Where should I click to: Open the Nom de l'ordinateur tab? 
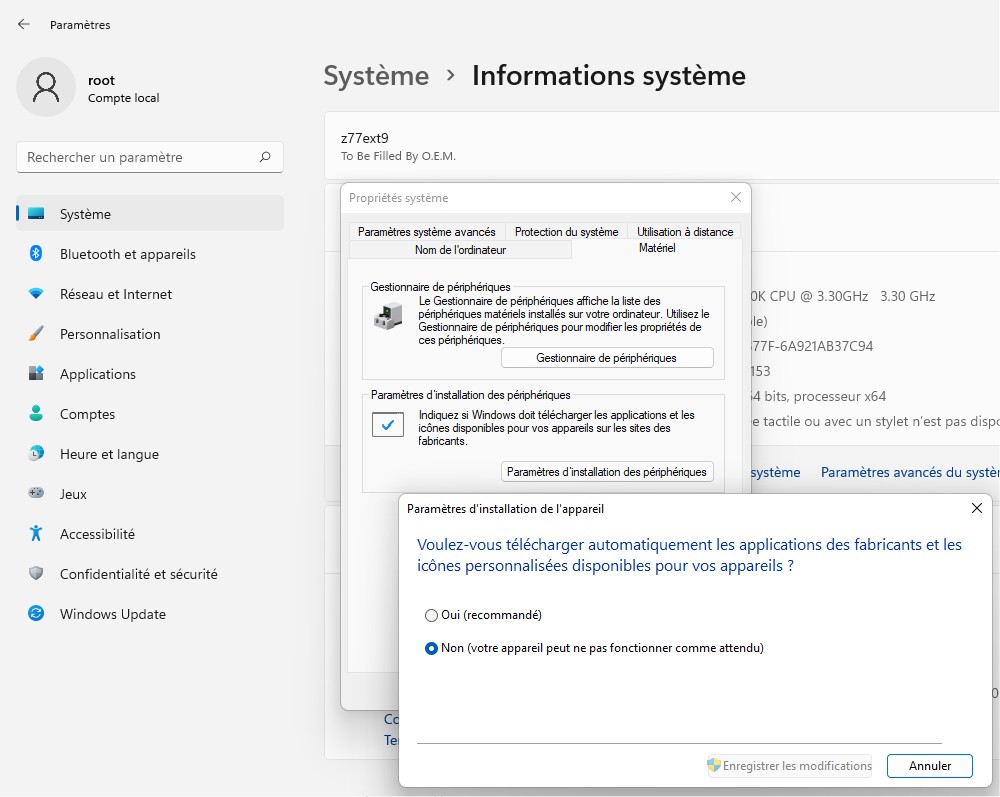tap(460, 249)
